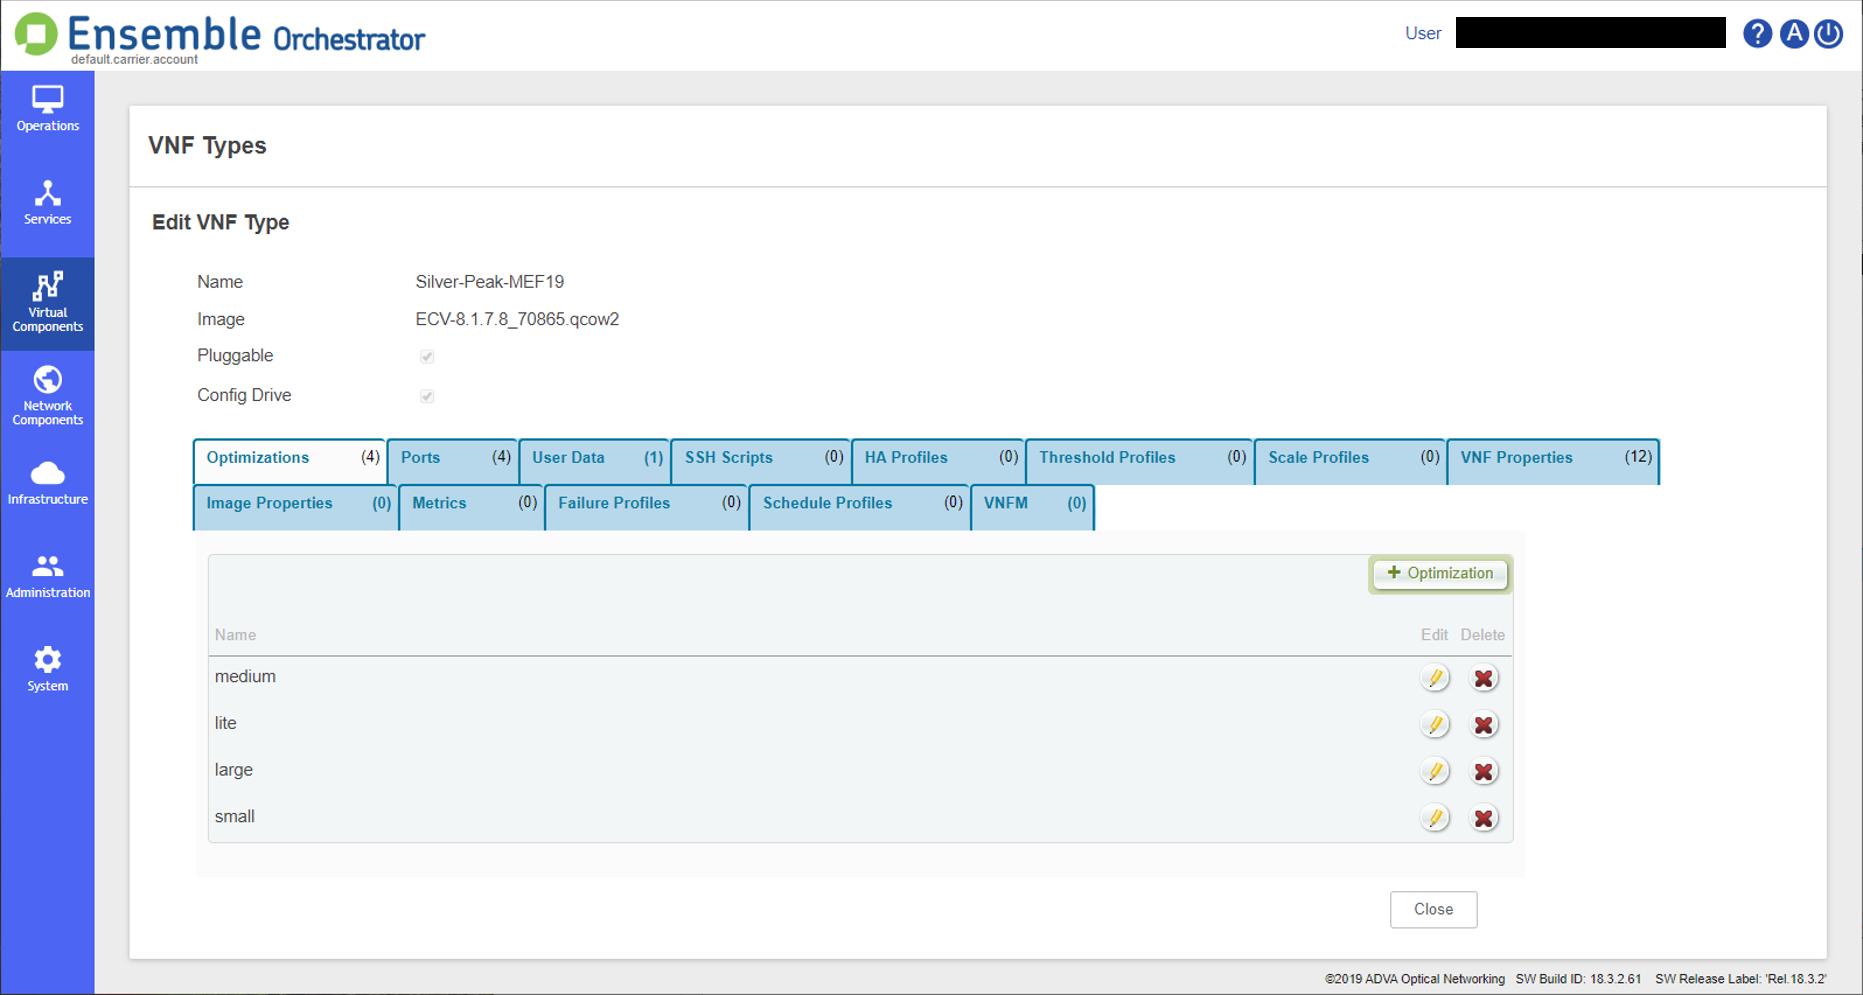Click the 'medium' optimization name
This screenshot has width=1863, height=995.
(245, 677)
